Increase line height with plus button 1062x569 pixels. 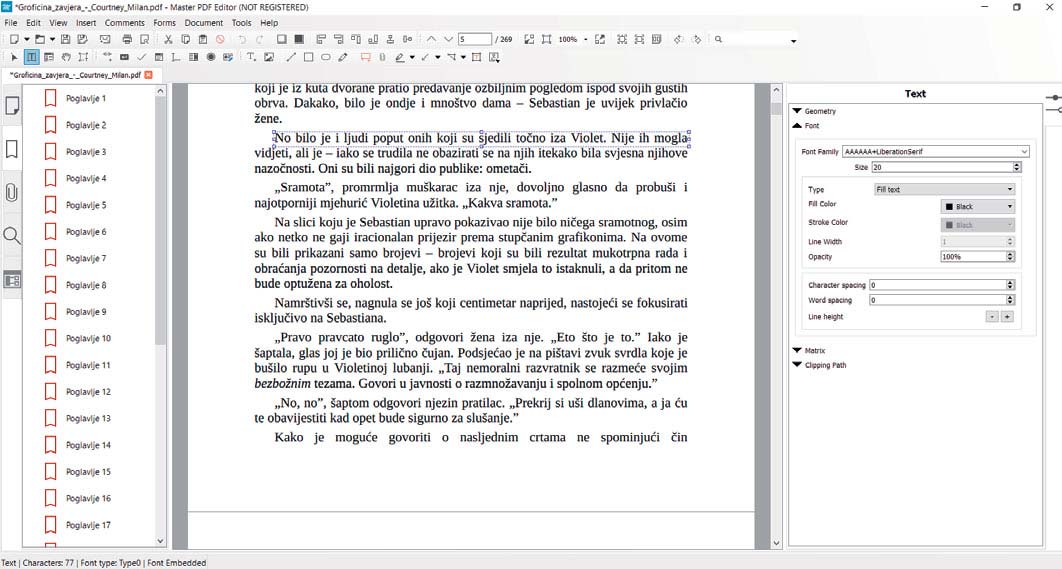1007,316
